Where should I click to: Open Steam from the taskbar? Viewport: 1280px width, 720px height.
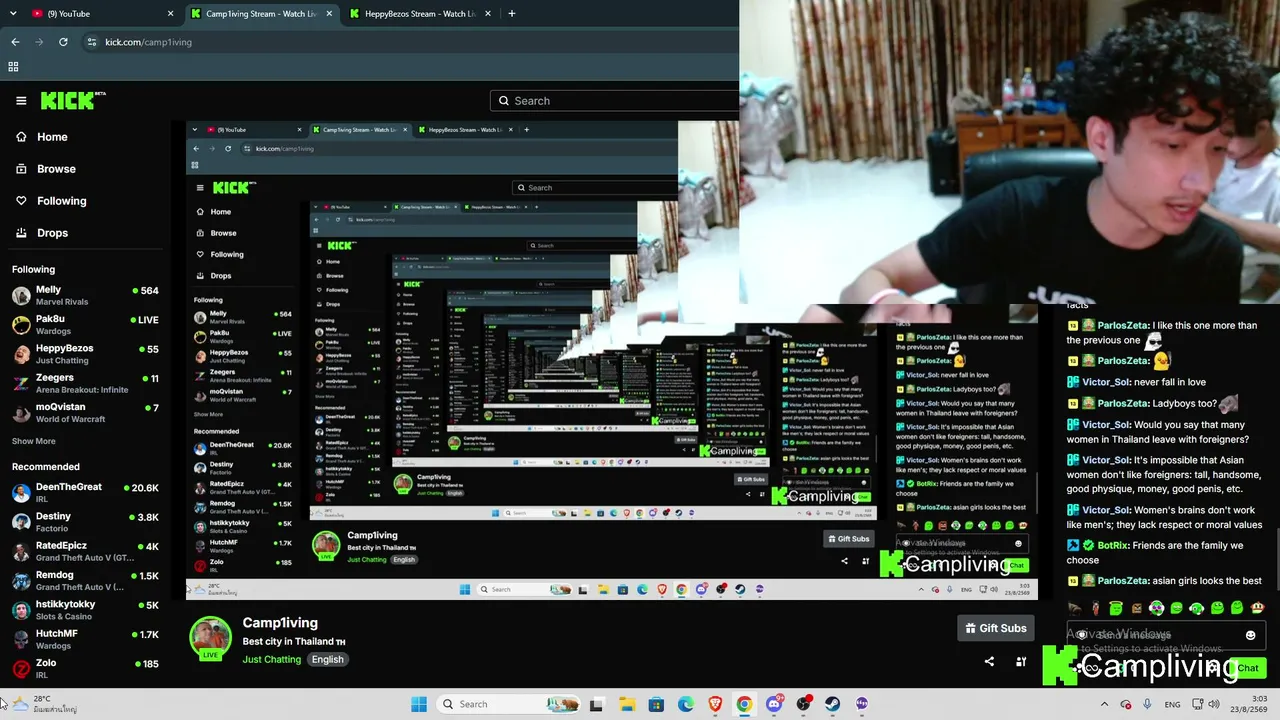point(832,704)
